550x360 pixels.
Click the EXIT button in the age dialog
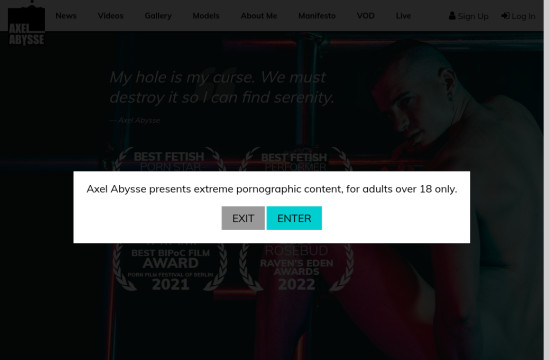point(243,218)
